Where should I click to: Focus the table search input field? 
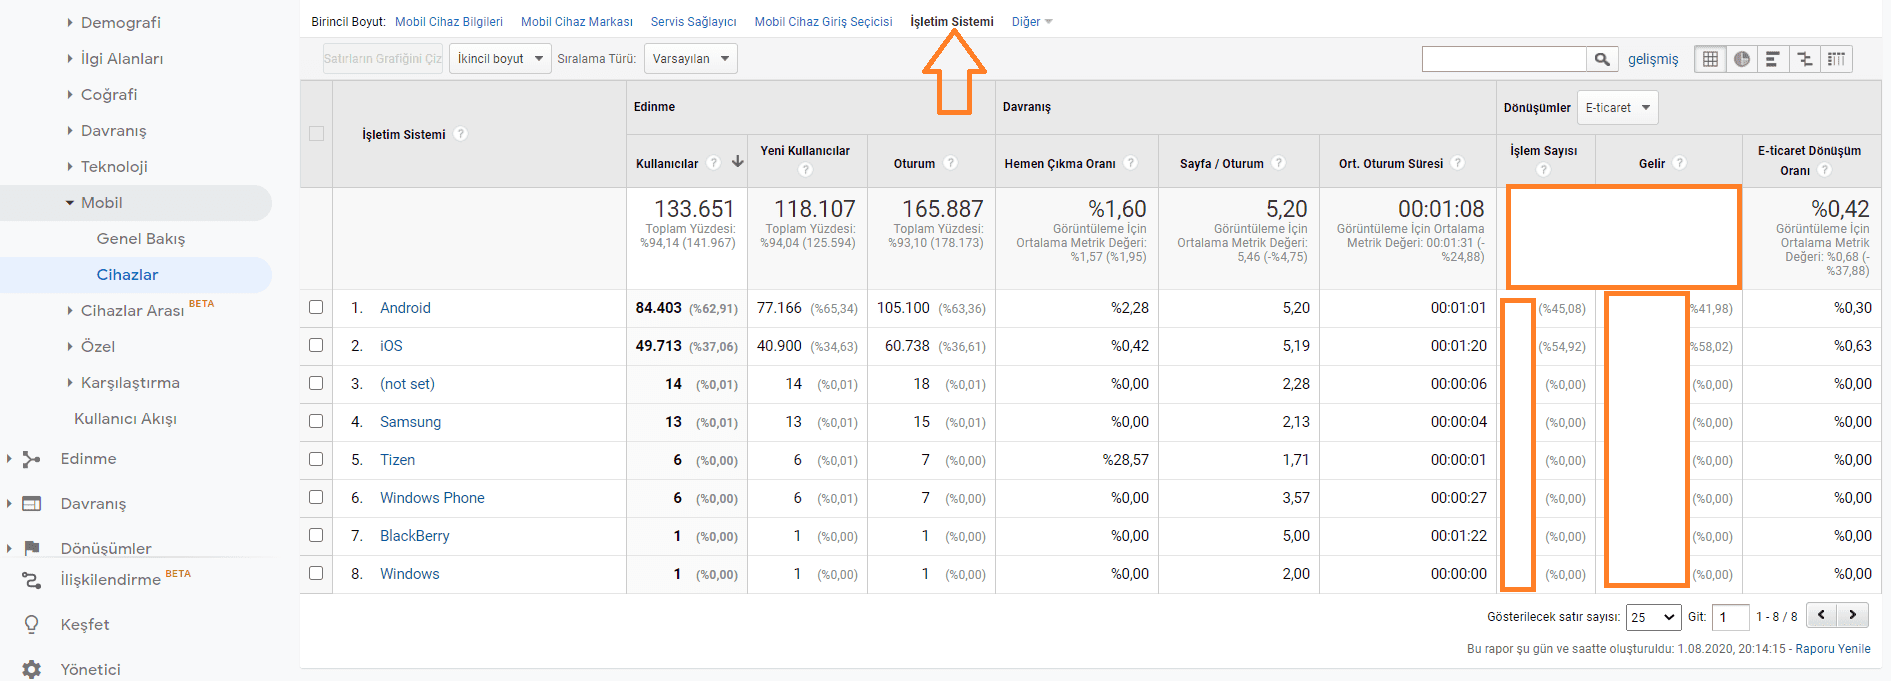point(1504,59)
